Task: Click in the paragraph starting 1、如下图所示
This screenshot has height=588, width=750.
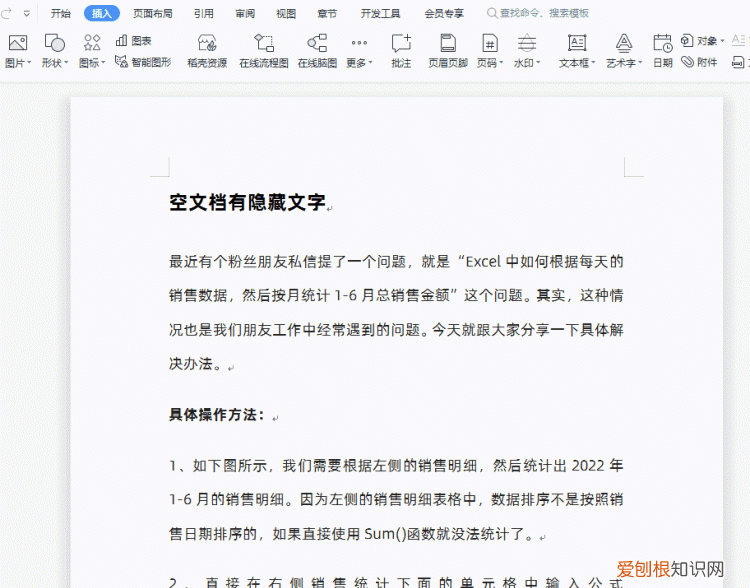Action: [x=396, y=499]
